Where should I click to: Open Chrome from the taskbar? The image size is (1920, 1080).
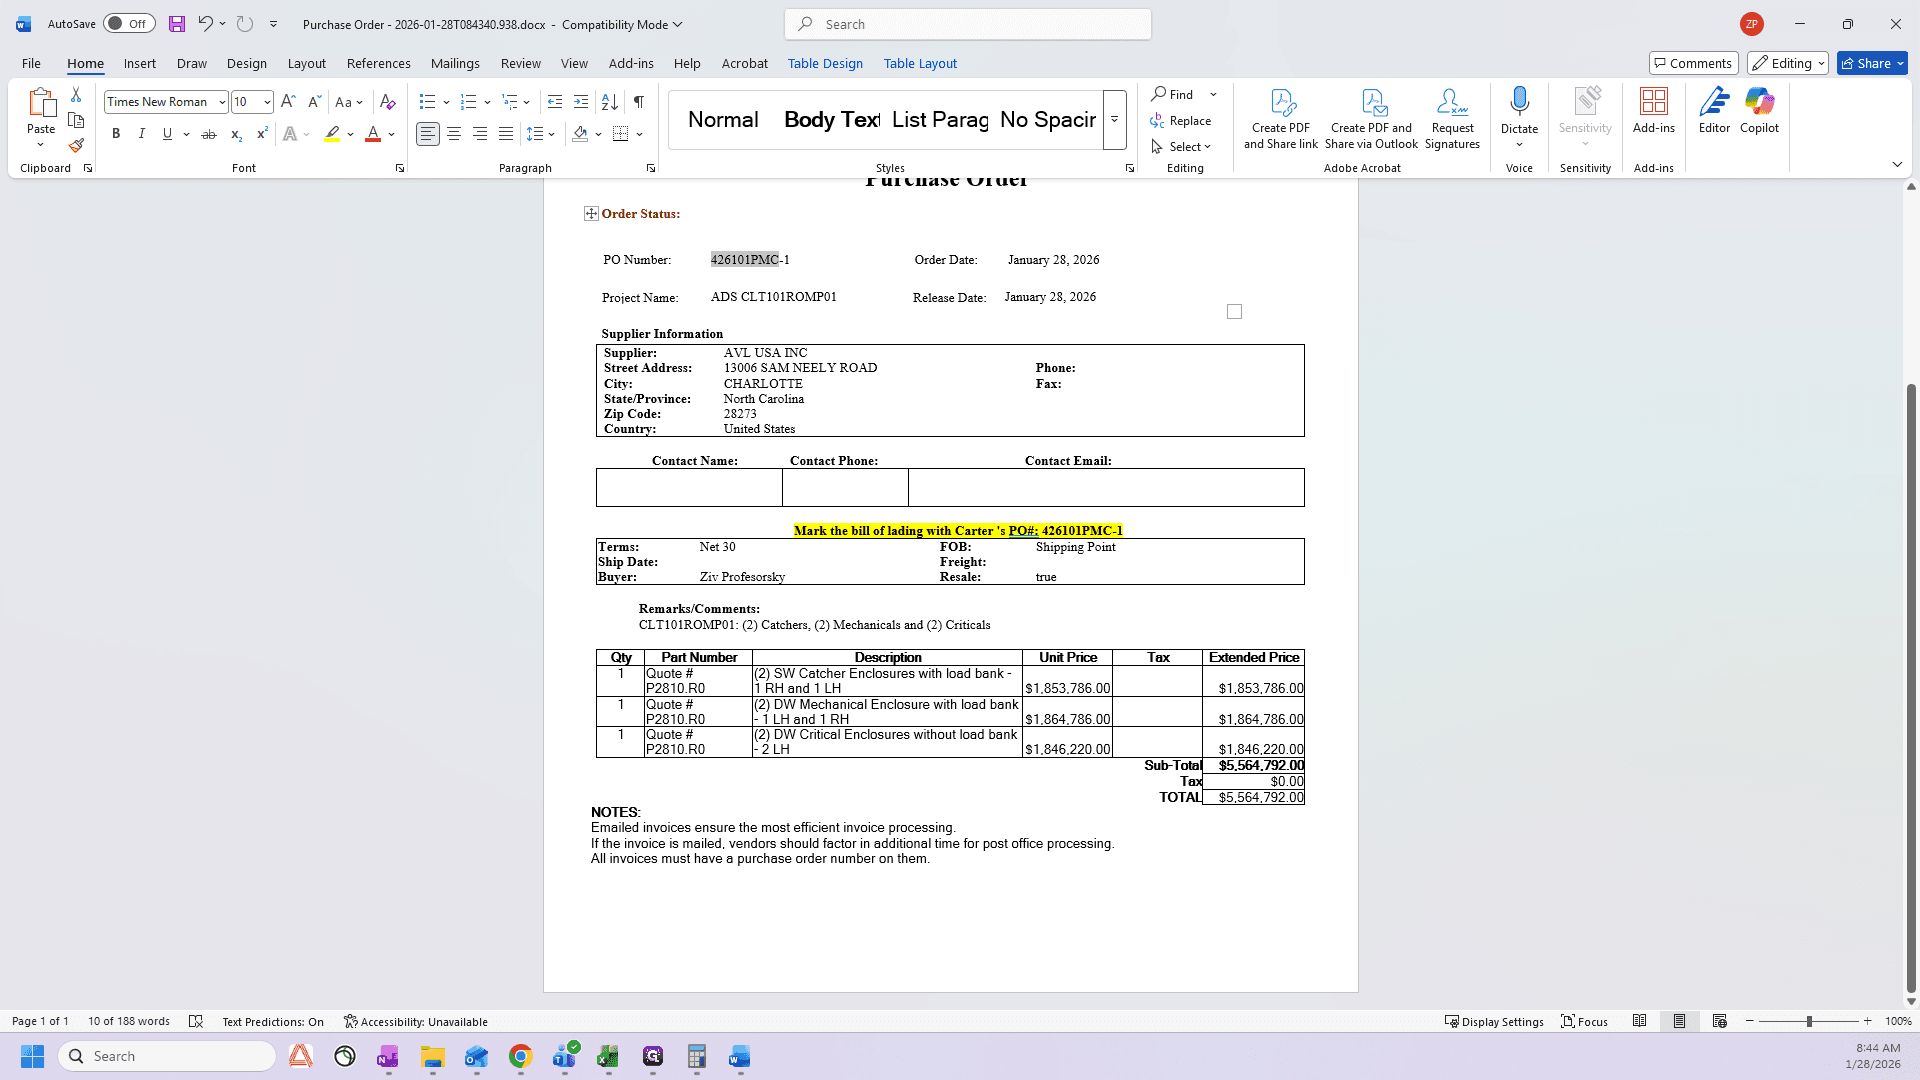click(x=520, y=1056)
